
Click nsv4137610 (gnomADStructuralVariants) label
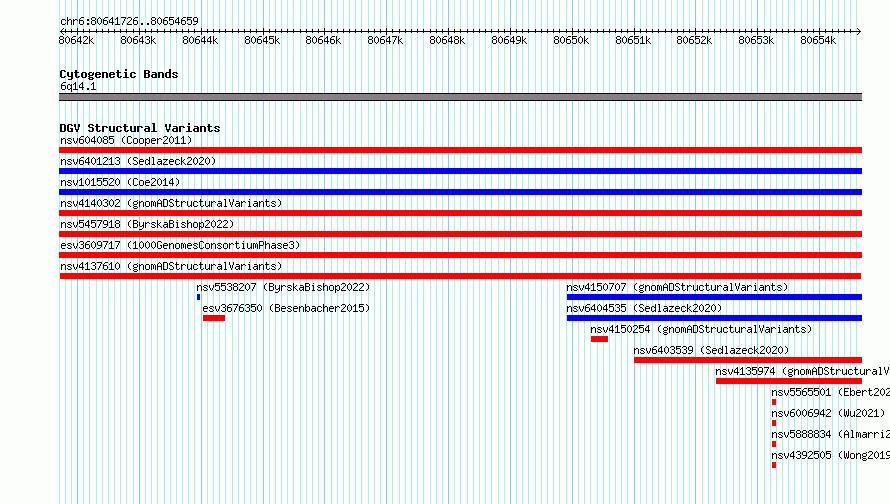171,266
